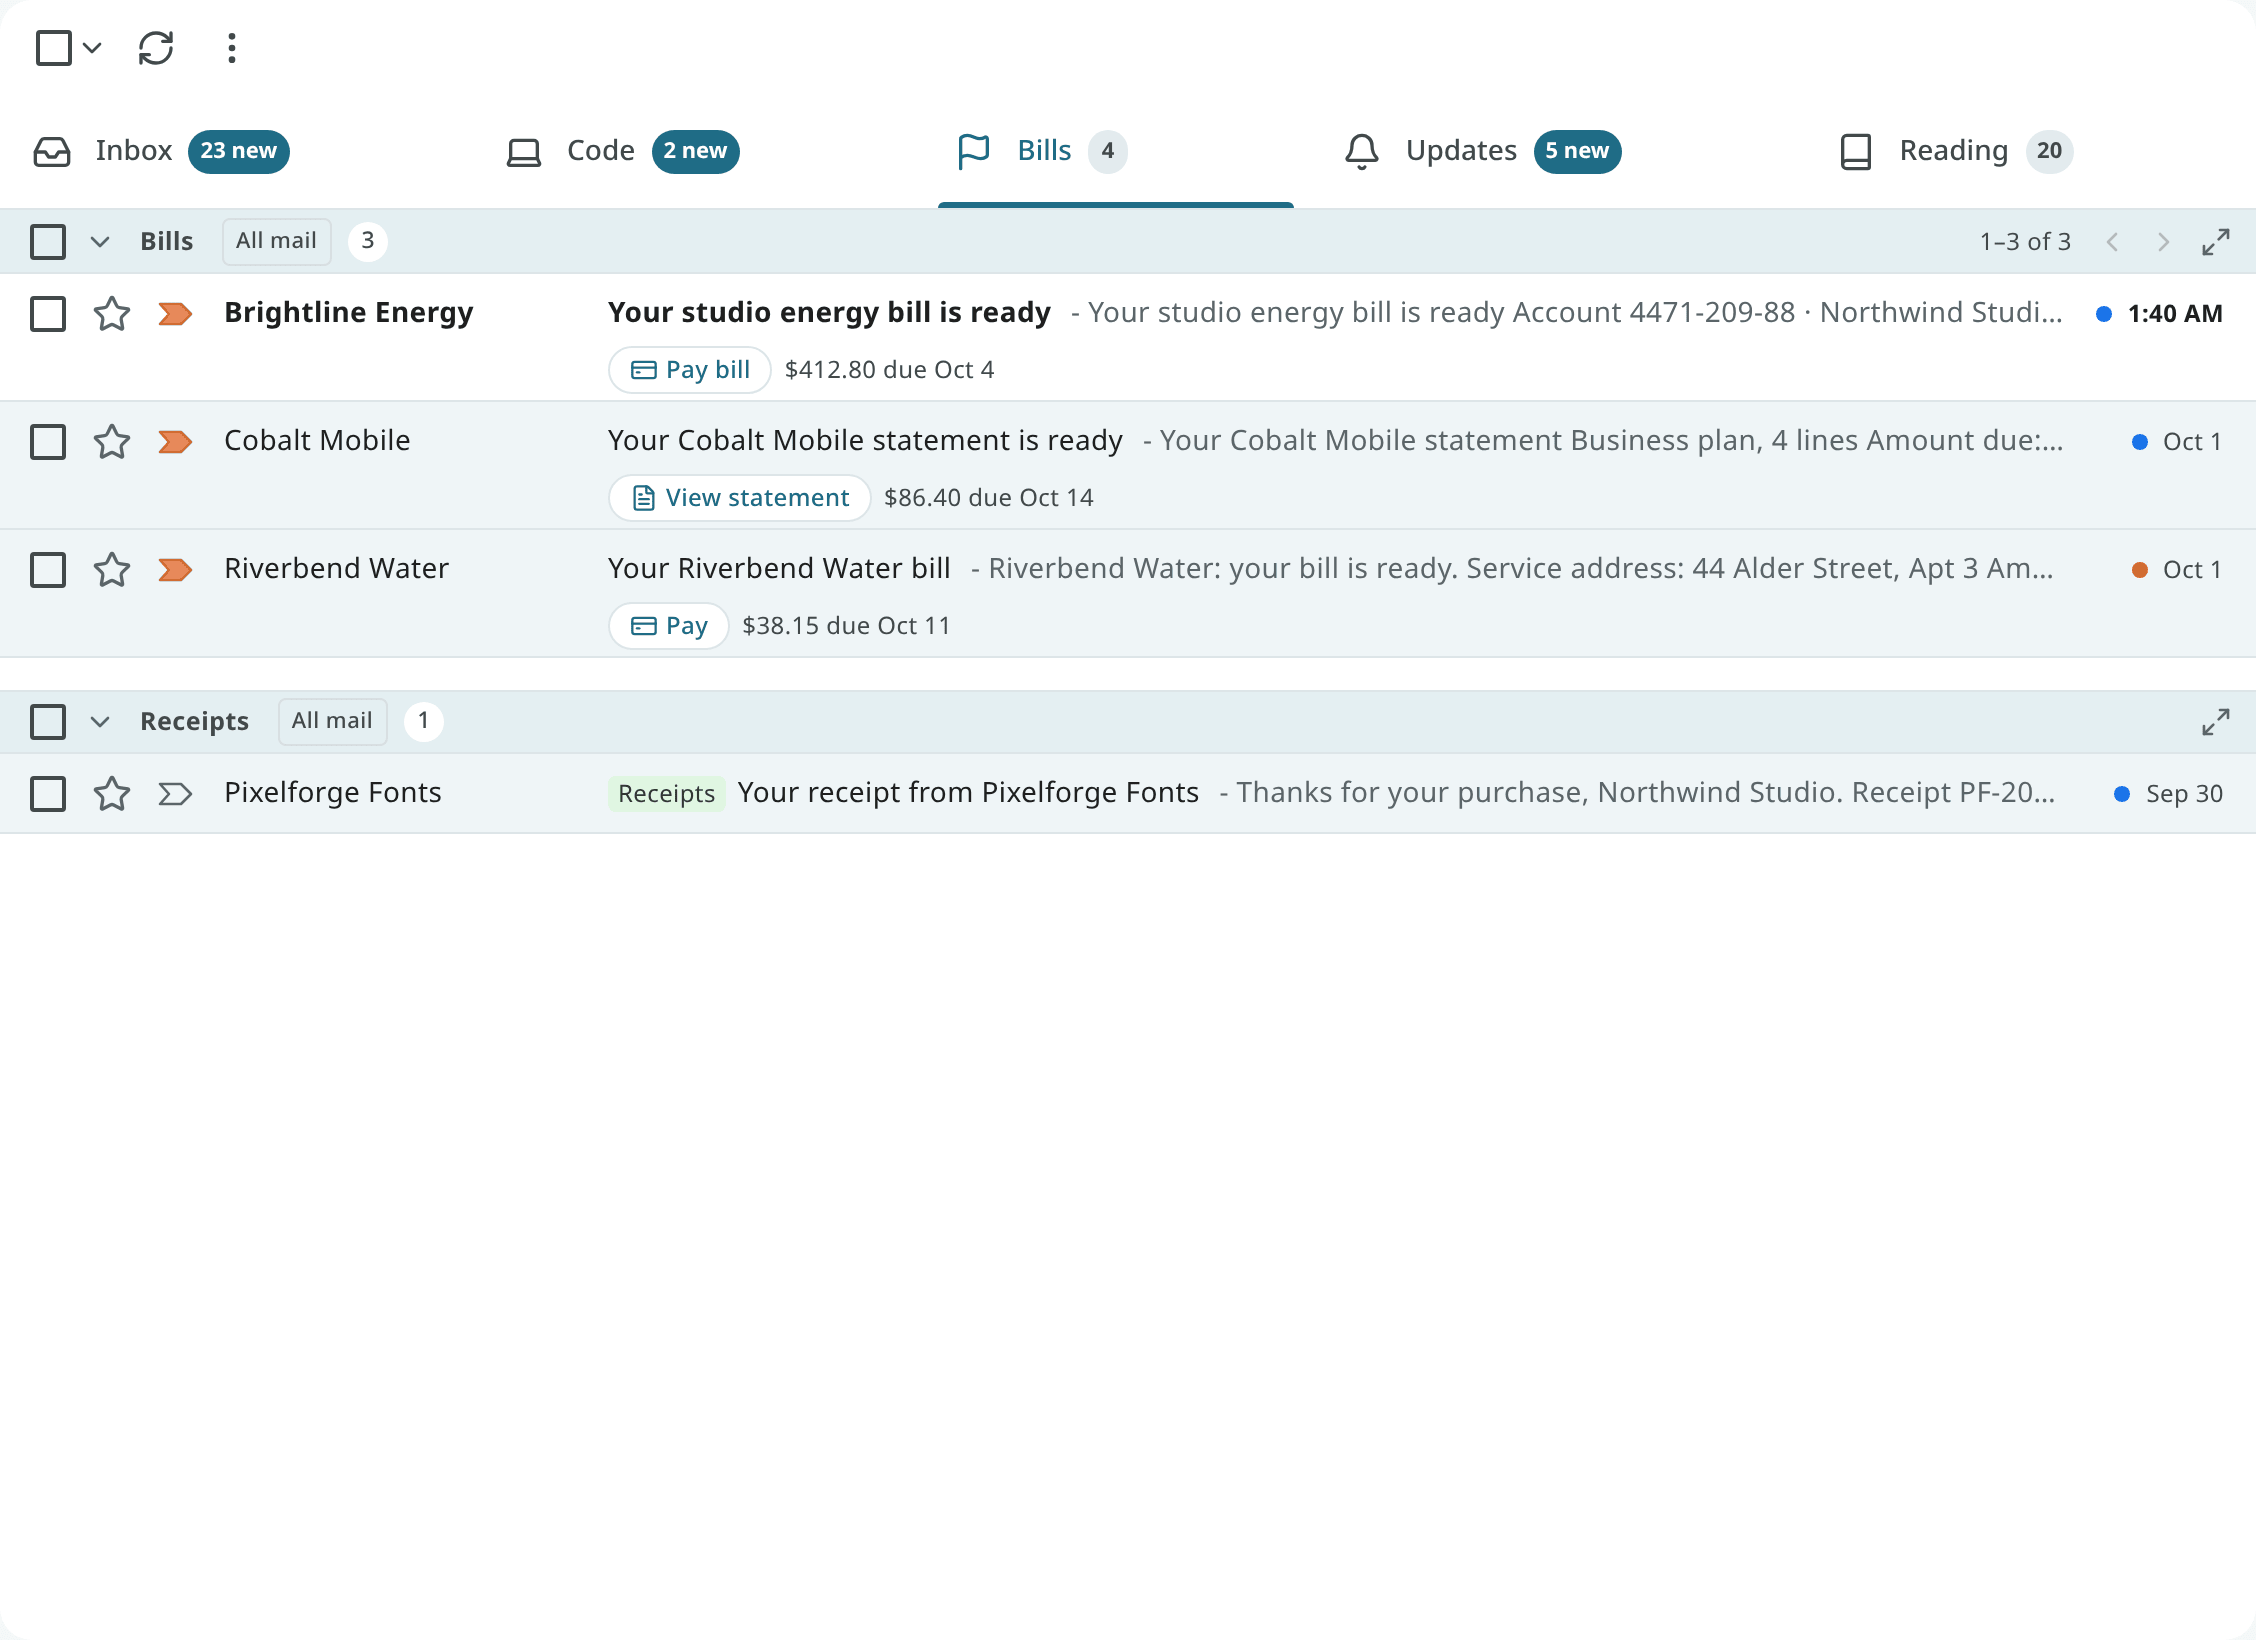Viewport: 2256px width, 1640px height.
Task: Select all messages in Bills section
Action: [48, 242]
